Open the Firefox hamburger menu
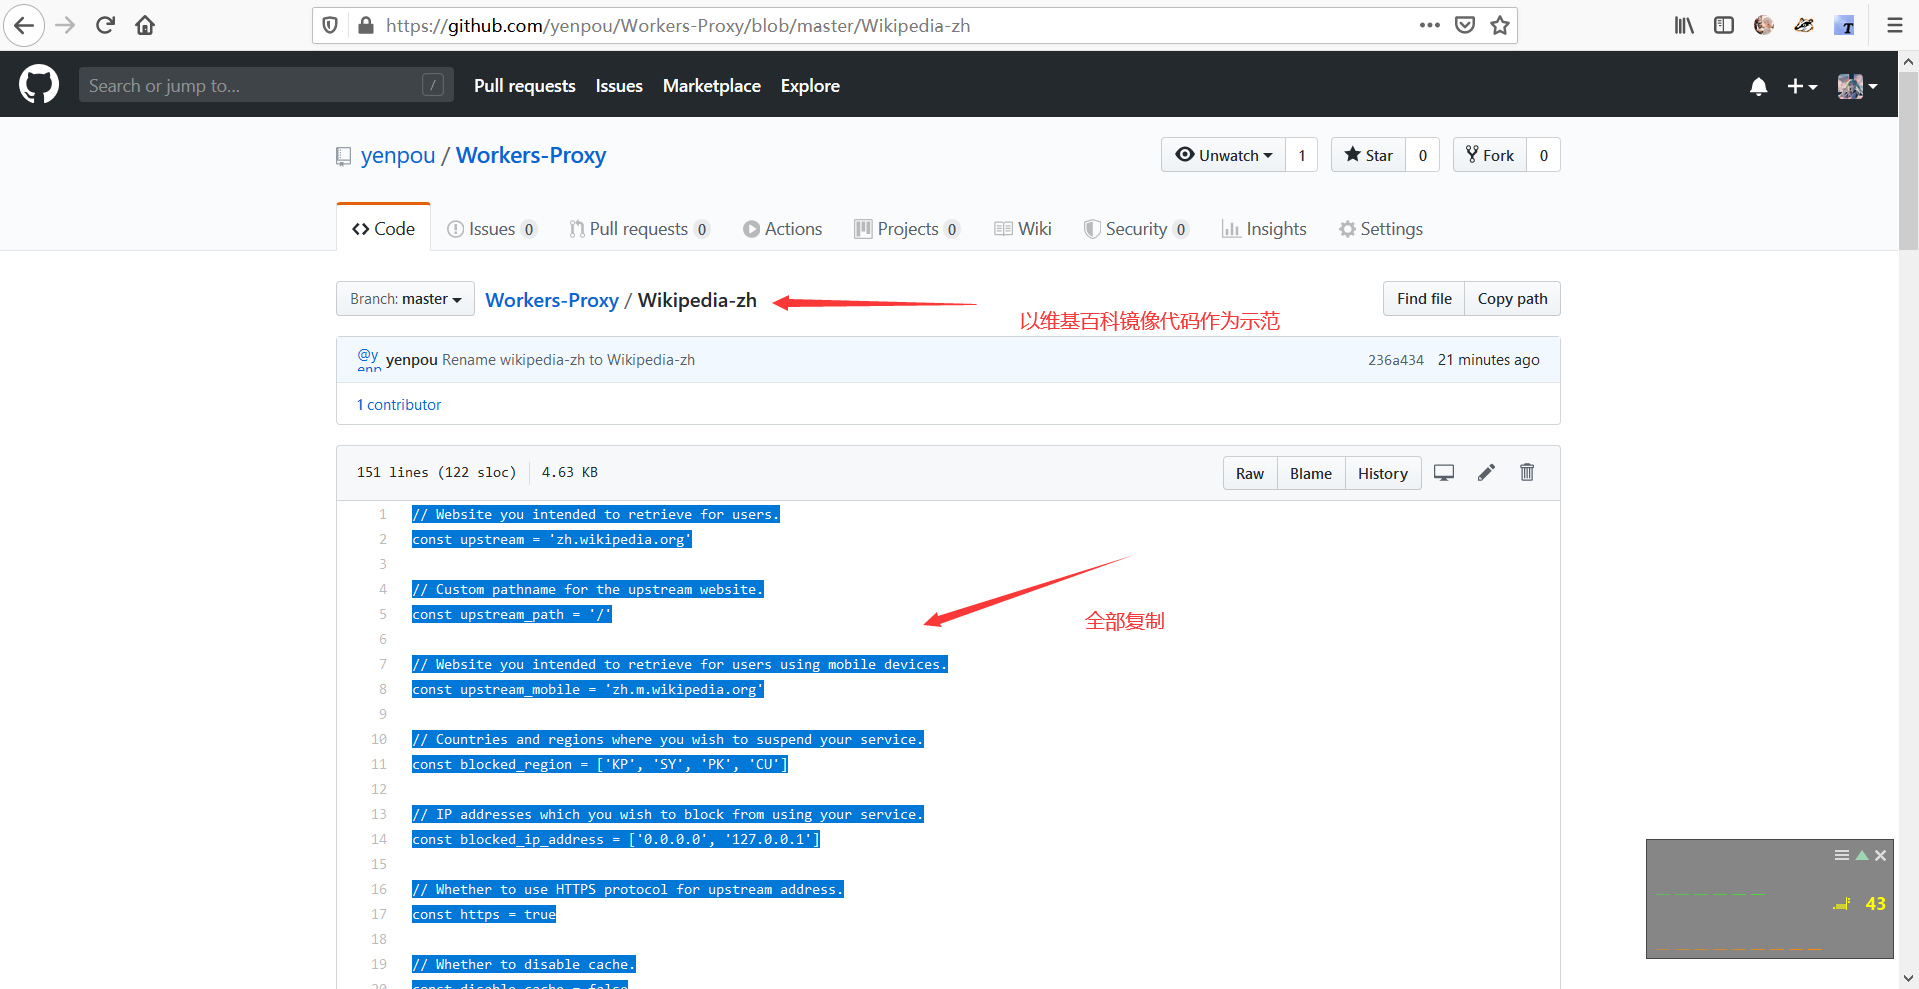Viewport: 1919px width, 989px height. tap(1895, 25)
